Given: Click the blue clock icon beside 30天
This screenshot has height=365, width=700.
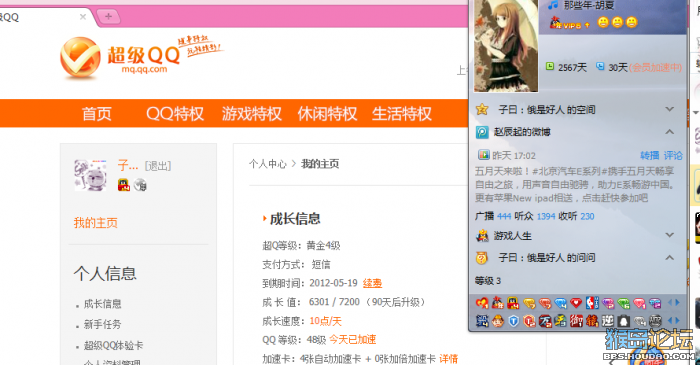Looking at the screenshot, I should [600, 66].
